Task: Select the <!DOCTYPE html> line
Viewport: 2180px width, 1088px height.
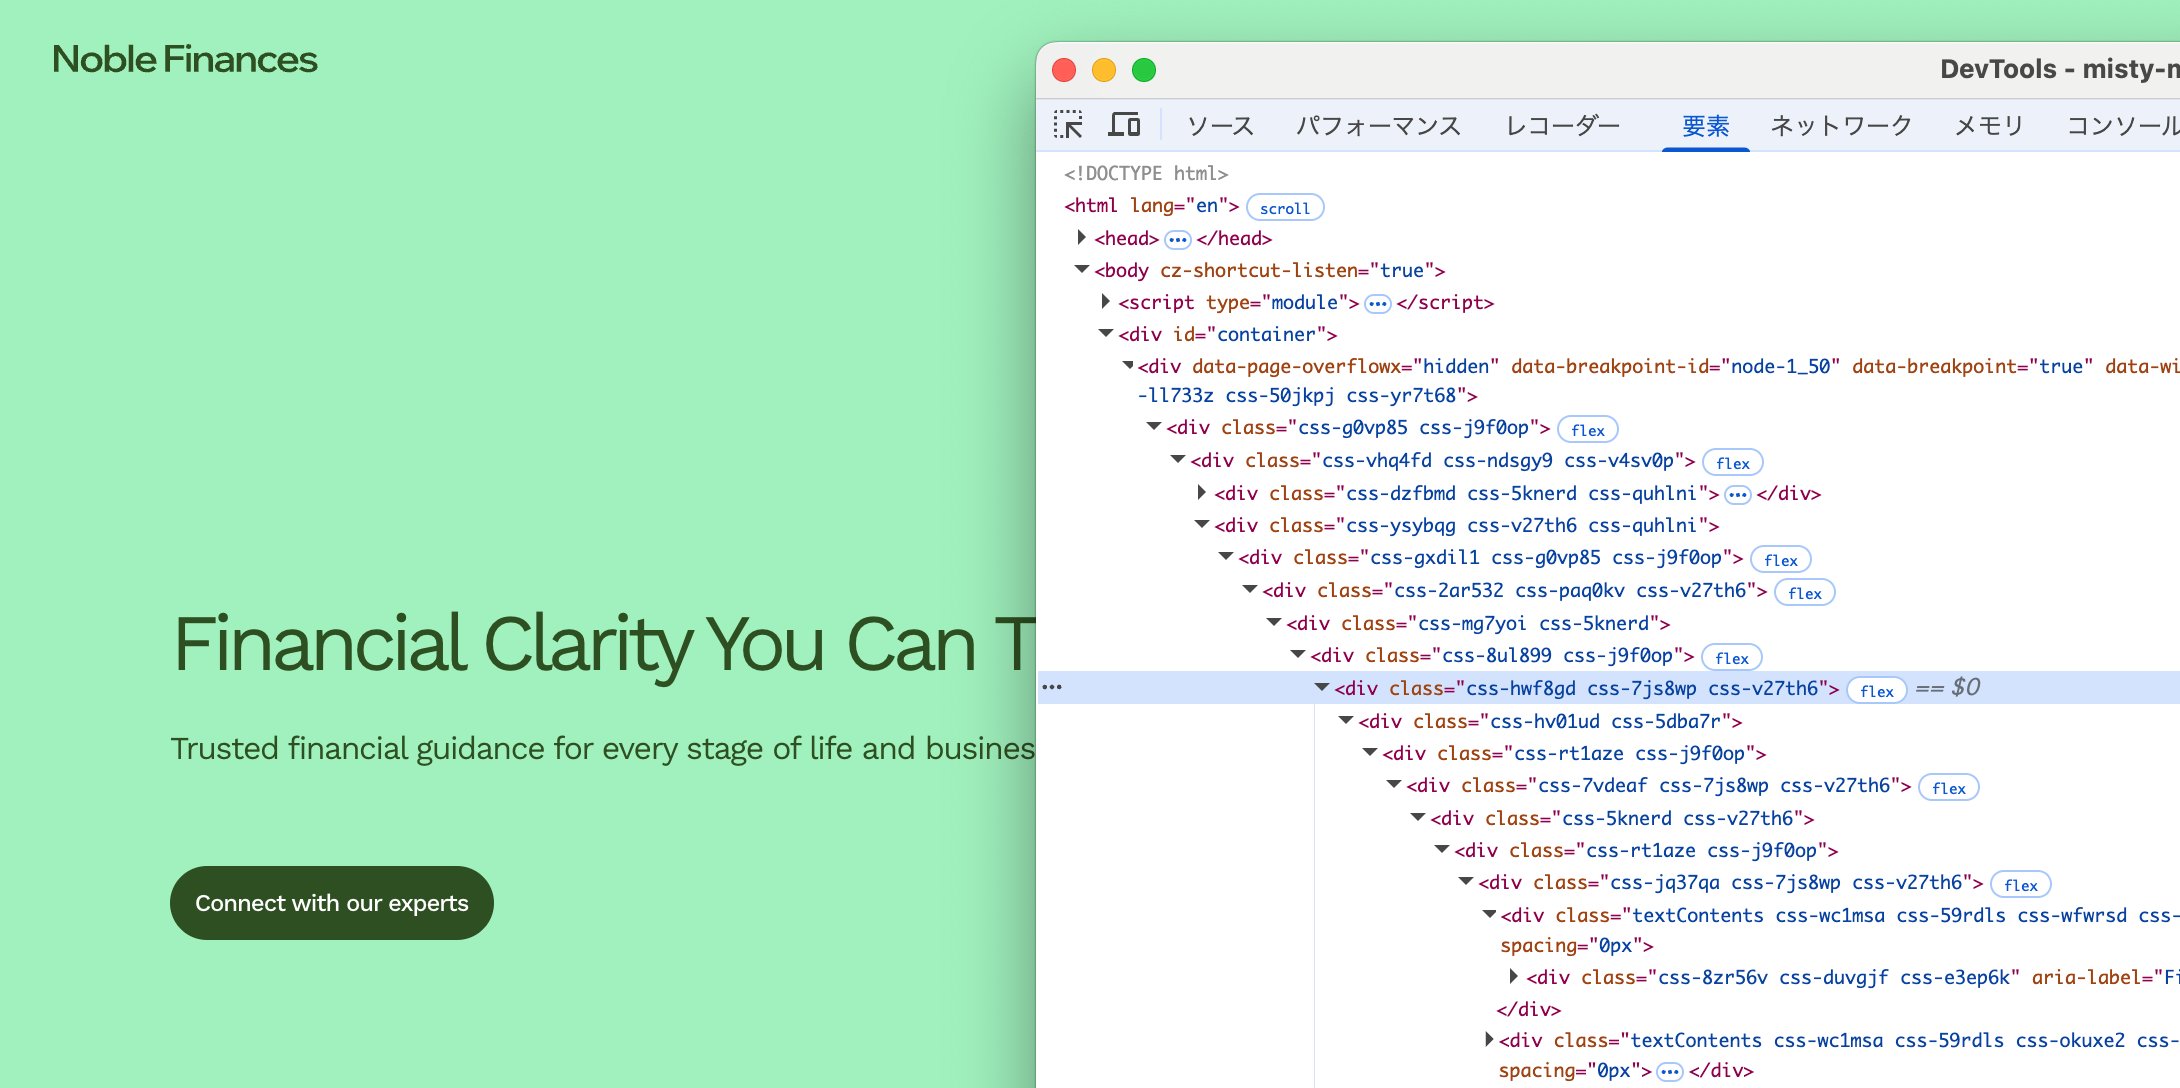Action: click(x=1146, y=173)
